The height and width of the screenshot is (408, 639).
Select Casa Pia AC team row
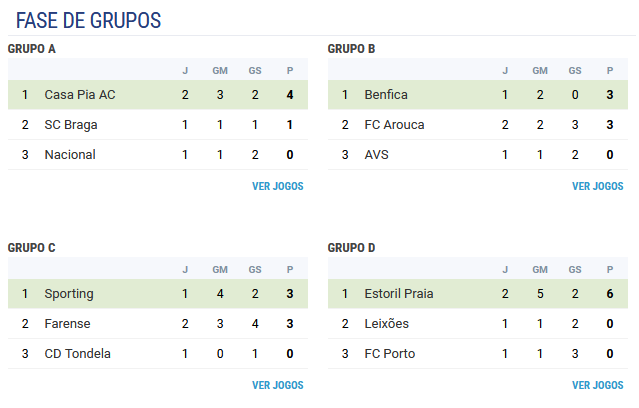(158, 95)
